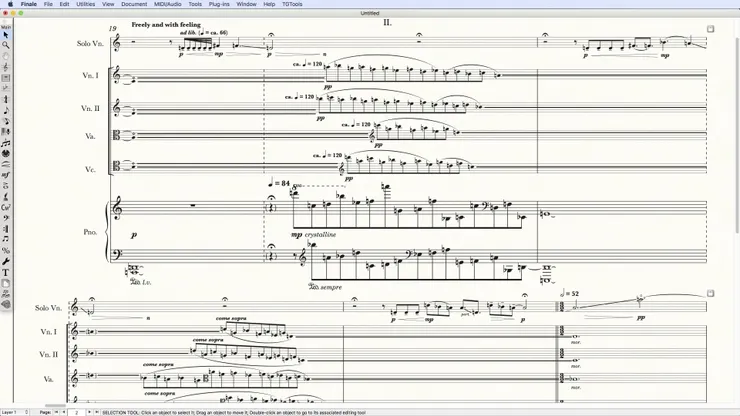Click top system "Vn. I" staff name

[x=90, y=75]
